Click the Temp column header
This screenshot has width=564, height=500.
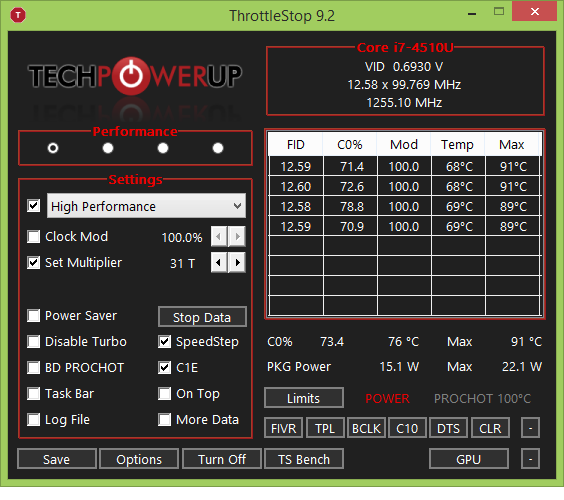pos(458,145)
